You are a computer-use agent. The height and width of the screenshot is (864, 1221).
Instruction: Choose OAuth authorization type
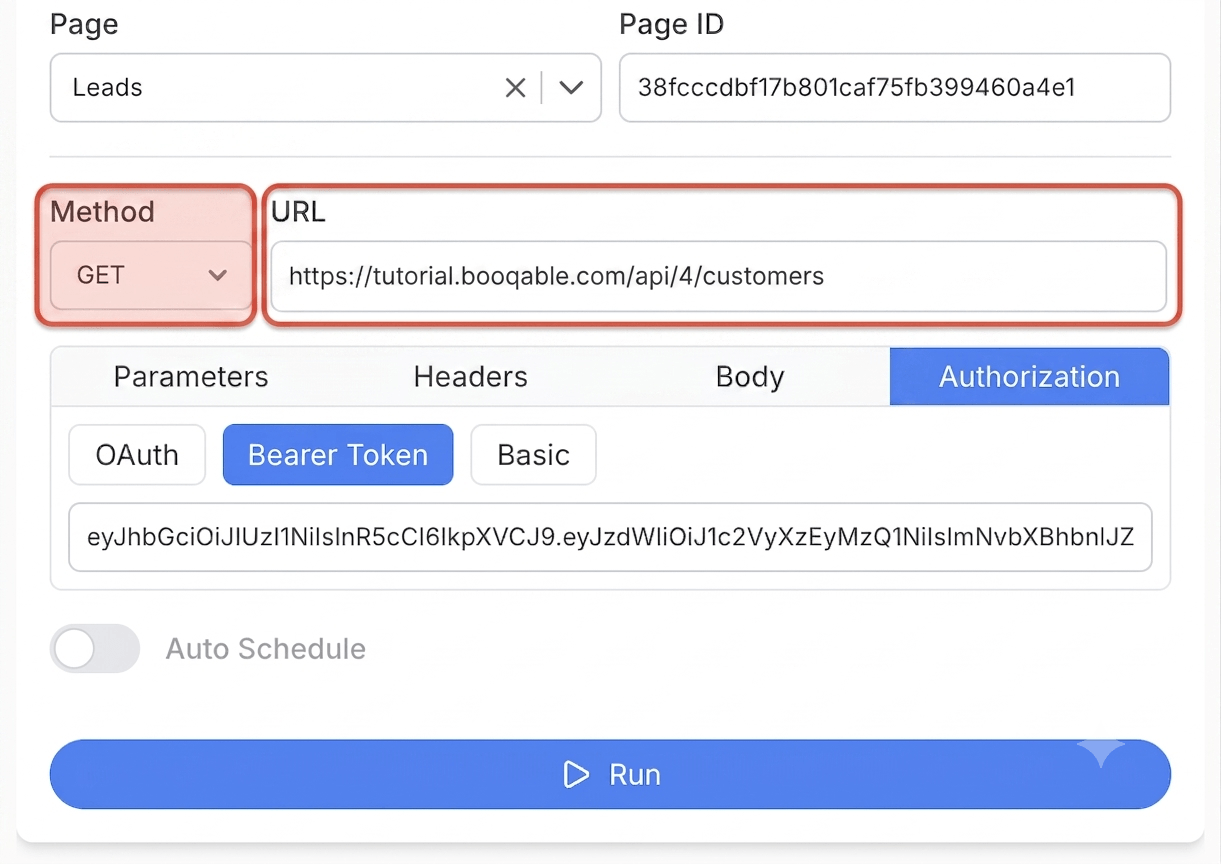(x=137, y=455)
